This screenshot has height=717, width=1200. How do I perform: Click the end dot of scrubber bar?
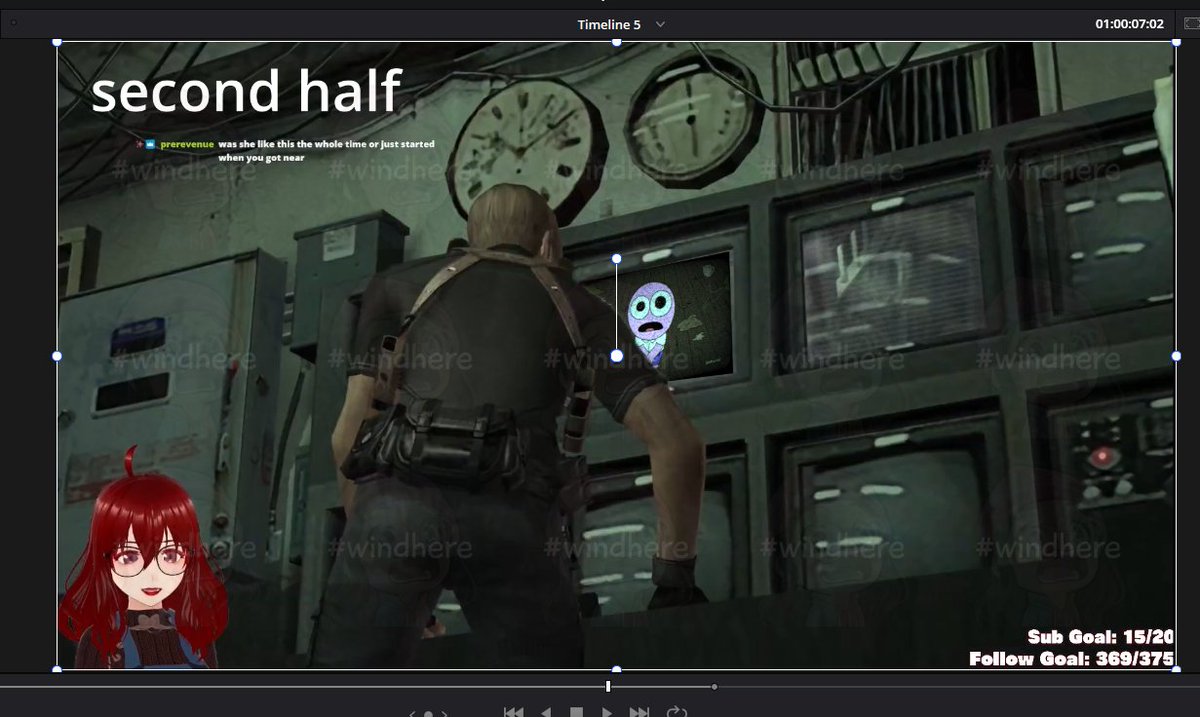coord(714,687)
